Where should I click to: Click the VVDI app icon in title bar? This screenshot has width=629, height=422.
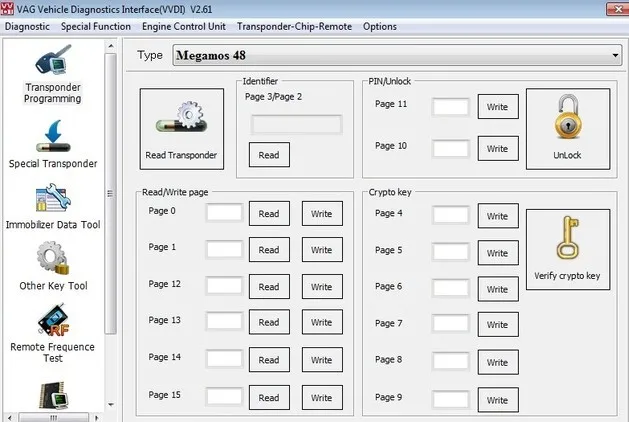point(7,8)
